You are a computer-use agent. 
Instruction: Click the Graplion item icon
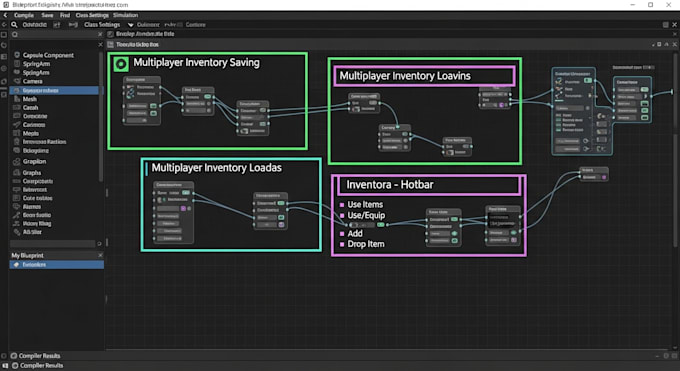(x=17, y=161)
